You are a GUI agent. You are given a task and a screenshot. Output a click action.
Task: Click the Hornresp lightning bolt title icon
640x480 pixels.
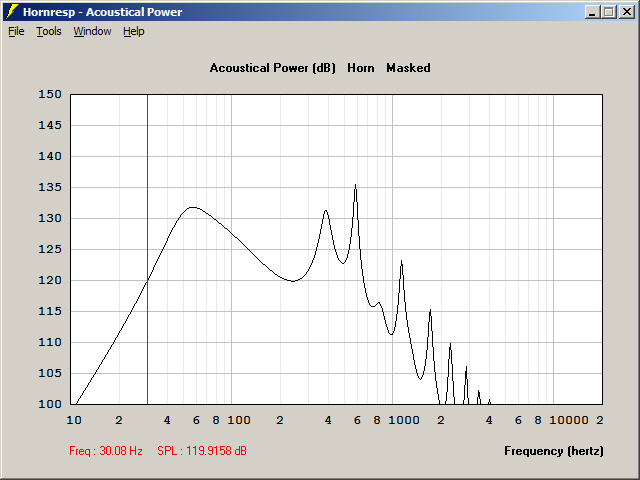[12, 12]
